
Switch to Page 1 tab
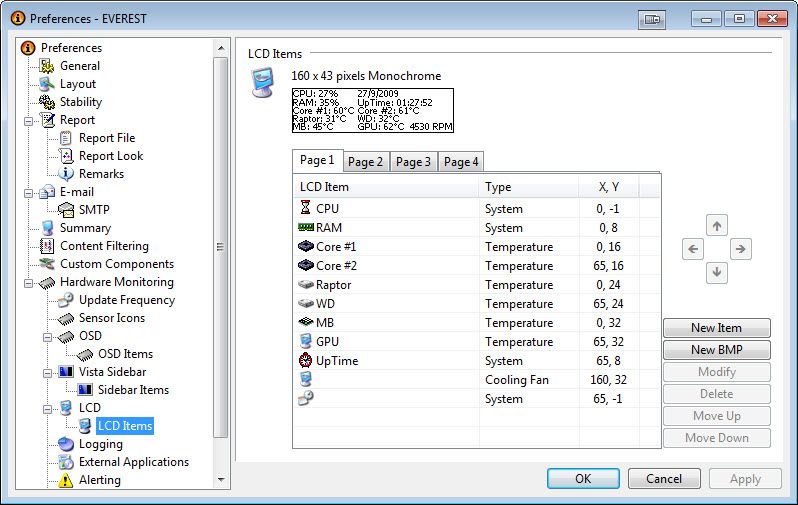click(x=318, y=160)
